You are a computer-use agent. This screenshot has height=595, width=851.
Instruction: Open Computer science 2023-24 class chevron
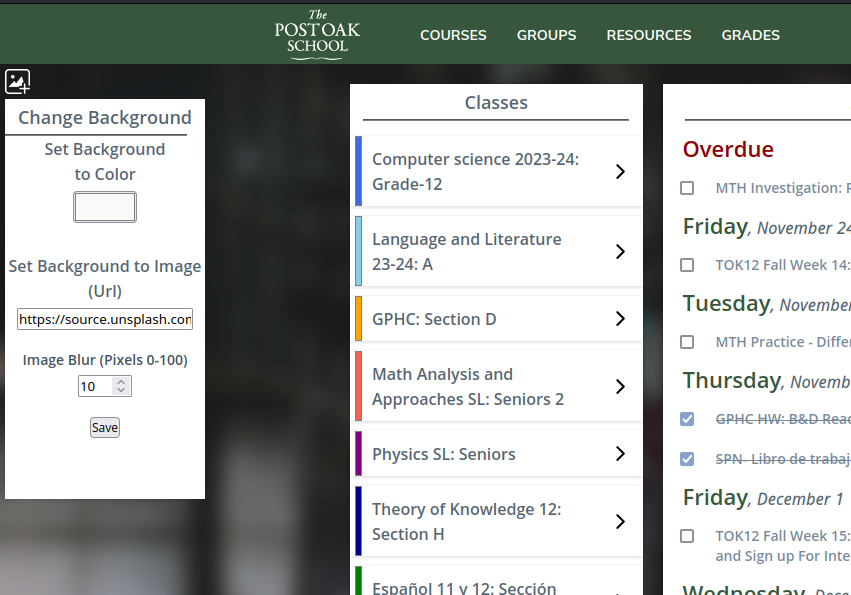[620, 172]
